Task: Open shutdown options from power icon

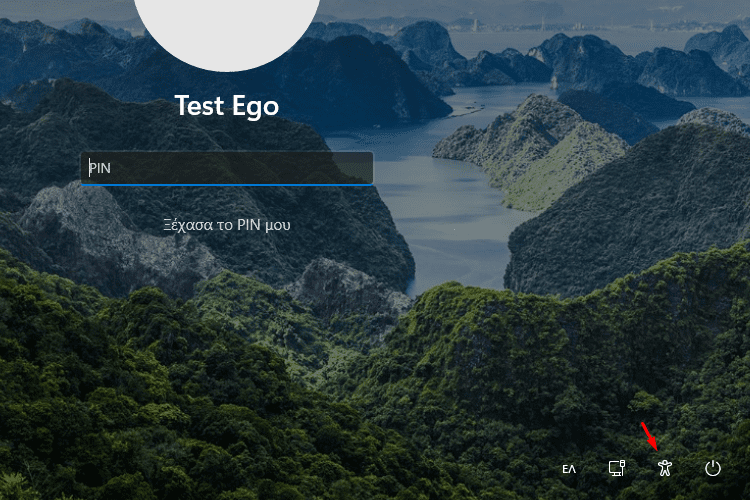Action: coord(713,468)
